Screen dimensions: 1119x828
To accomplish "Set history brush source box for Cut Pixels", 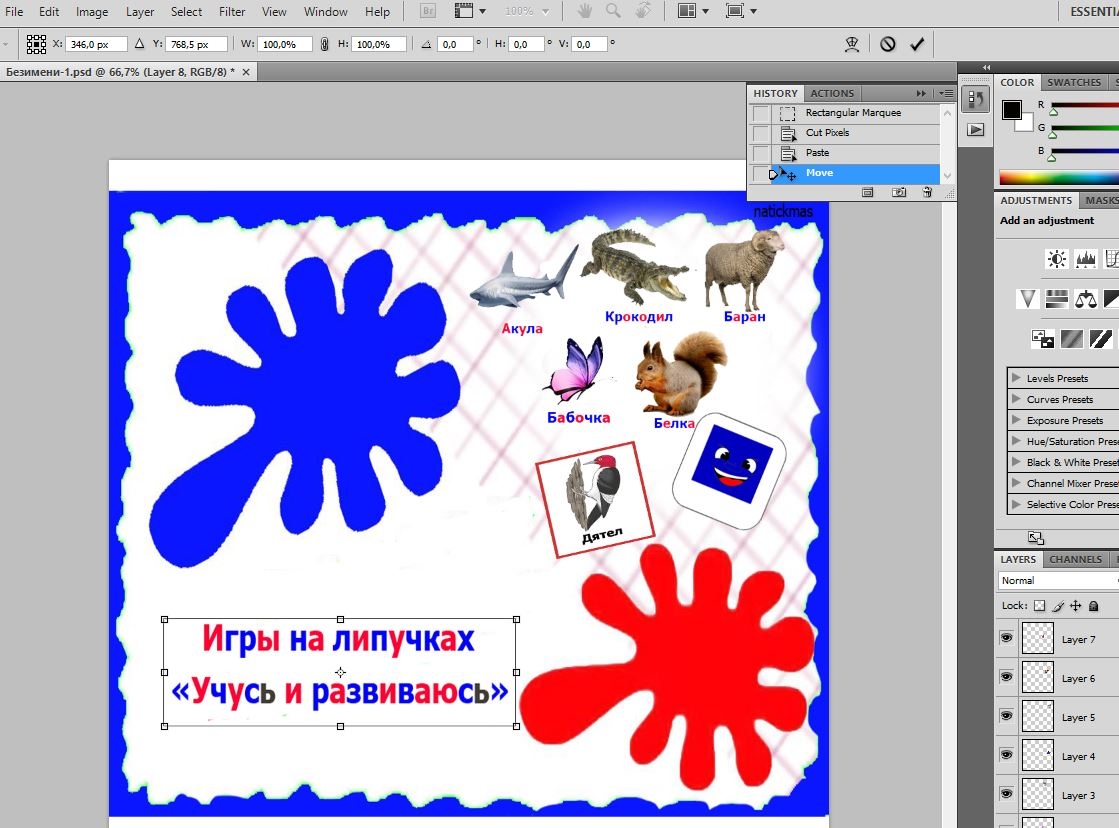I will [x=761, y=133].
